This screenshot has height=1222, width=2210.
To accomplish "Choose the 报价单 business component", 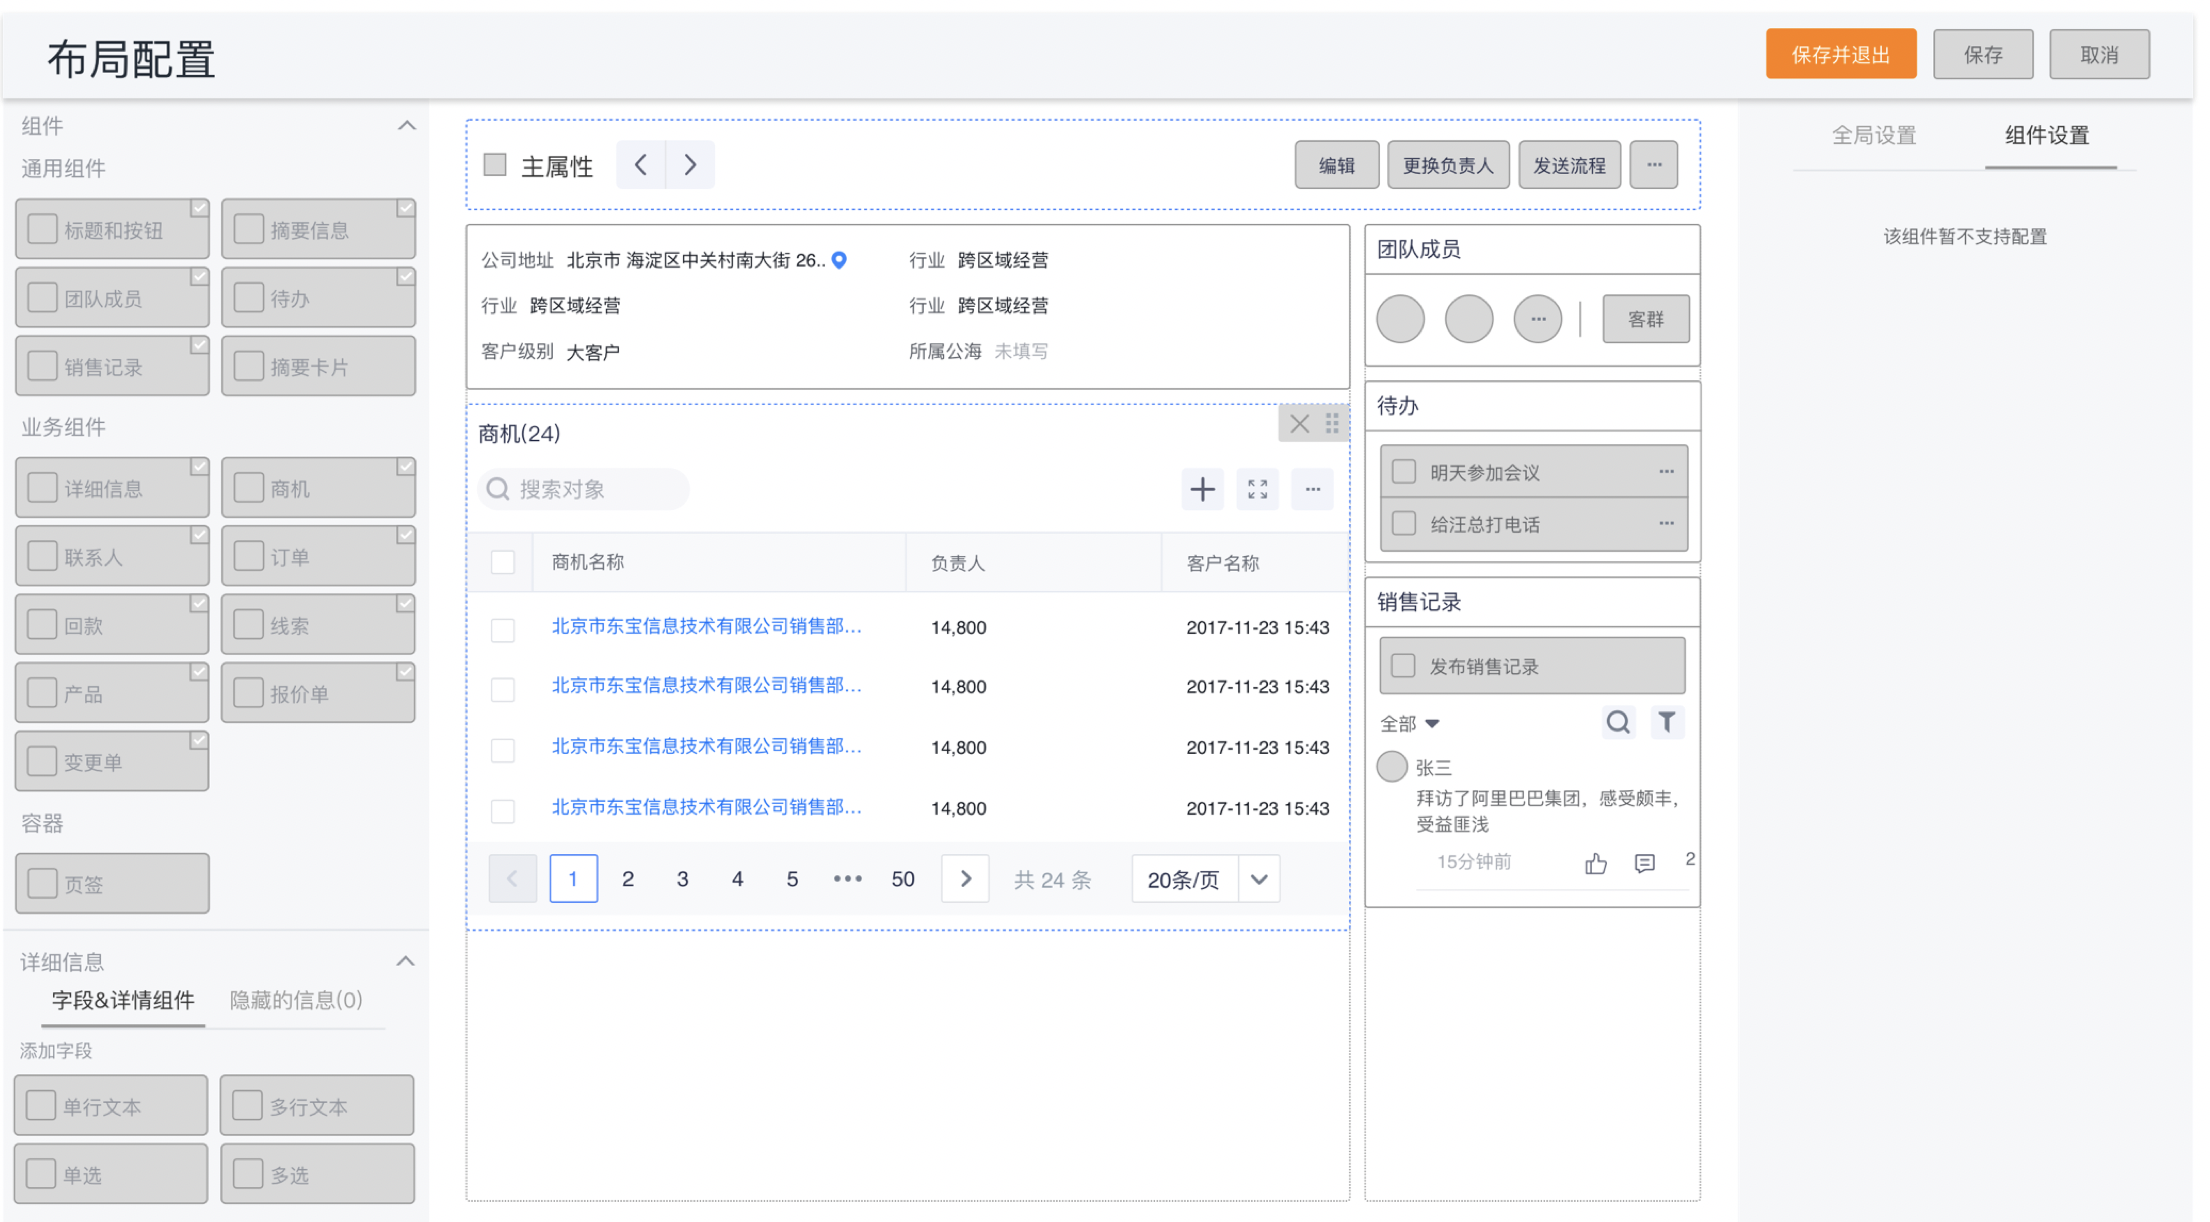I will [x=318, y=693].
